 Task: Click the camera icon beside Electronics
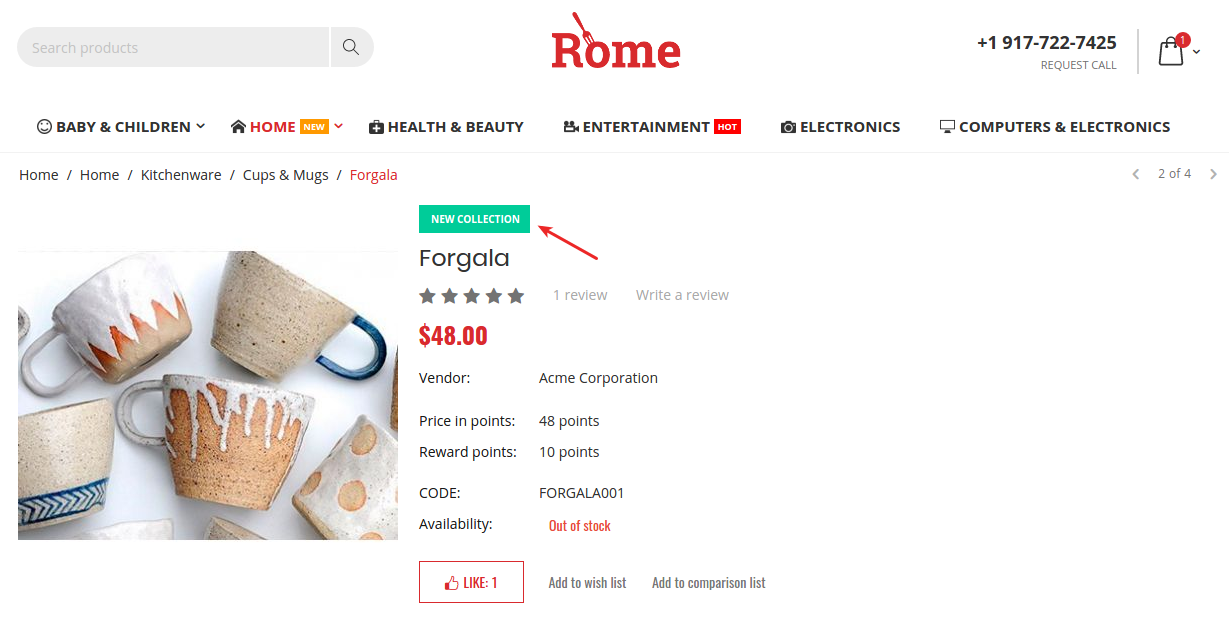pyautogui.click(x=788, y=127)
